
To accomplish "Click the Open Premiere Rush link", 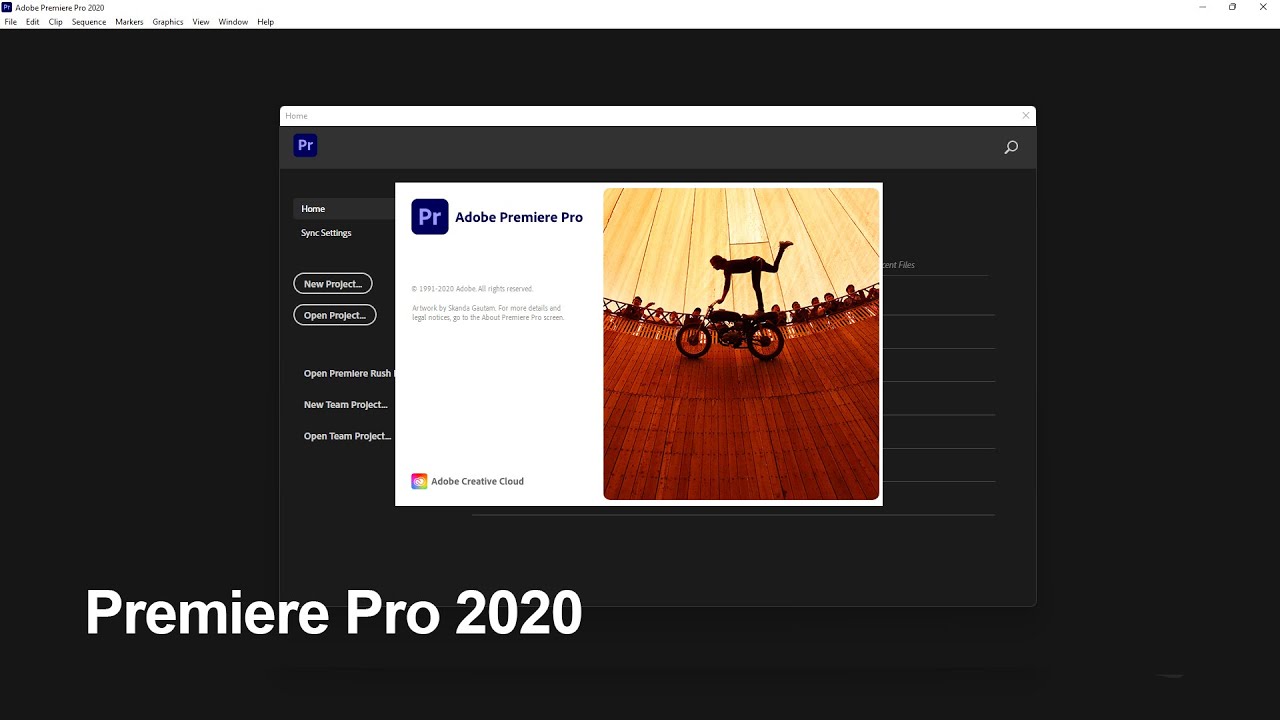I will point(348,374).
